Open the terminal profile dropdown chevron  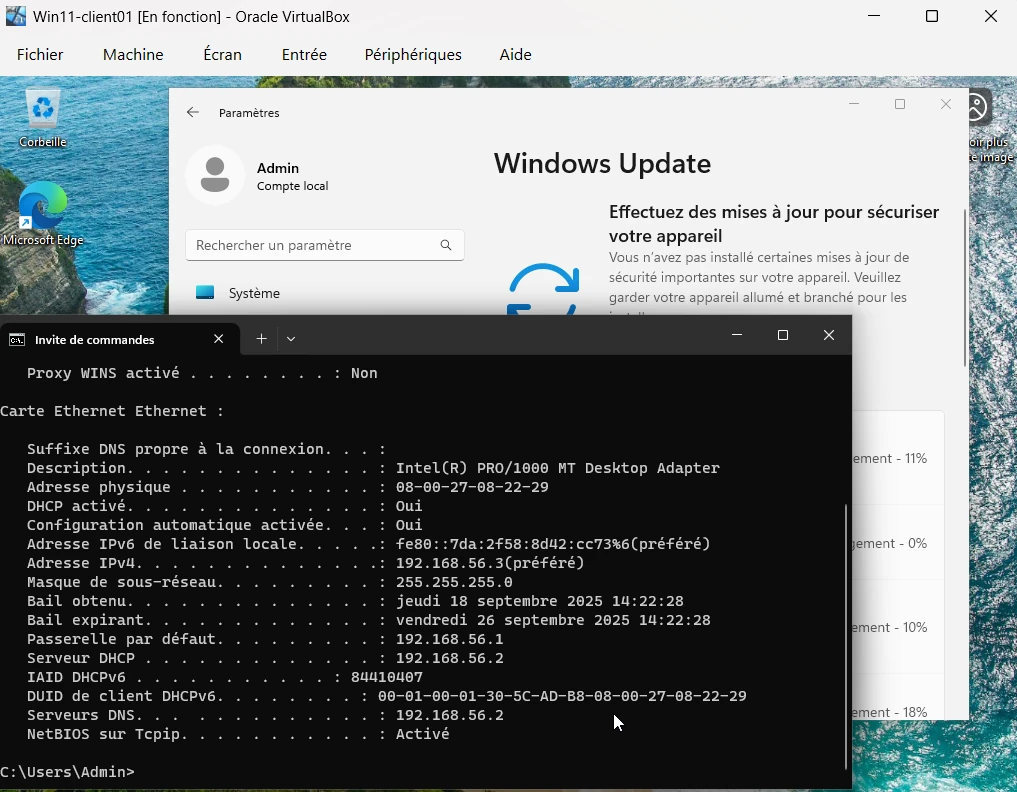[291, 339]
